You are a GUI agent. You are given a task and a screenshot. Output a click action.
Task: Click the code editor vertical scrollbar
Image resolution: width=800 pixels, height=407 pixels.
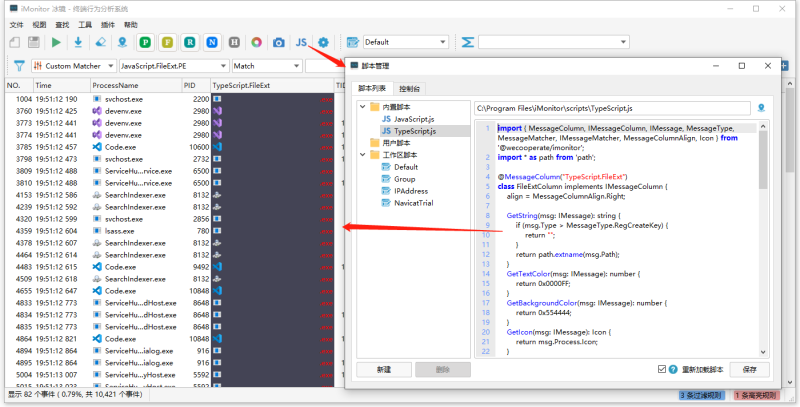(x=763, y=239)
